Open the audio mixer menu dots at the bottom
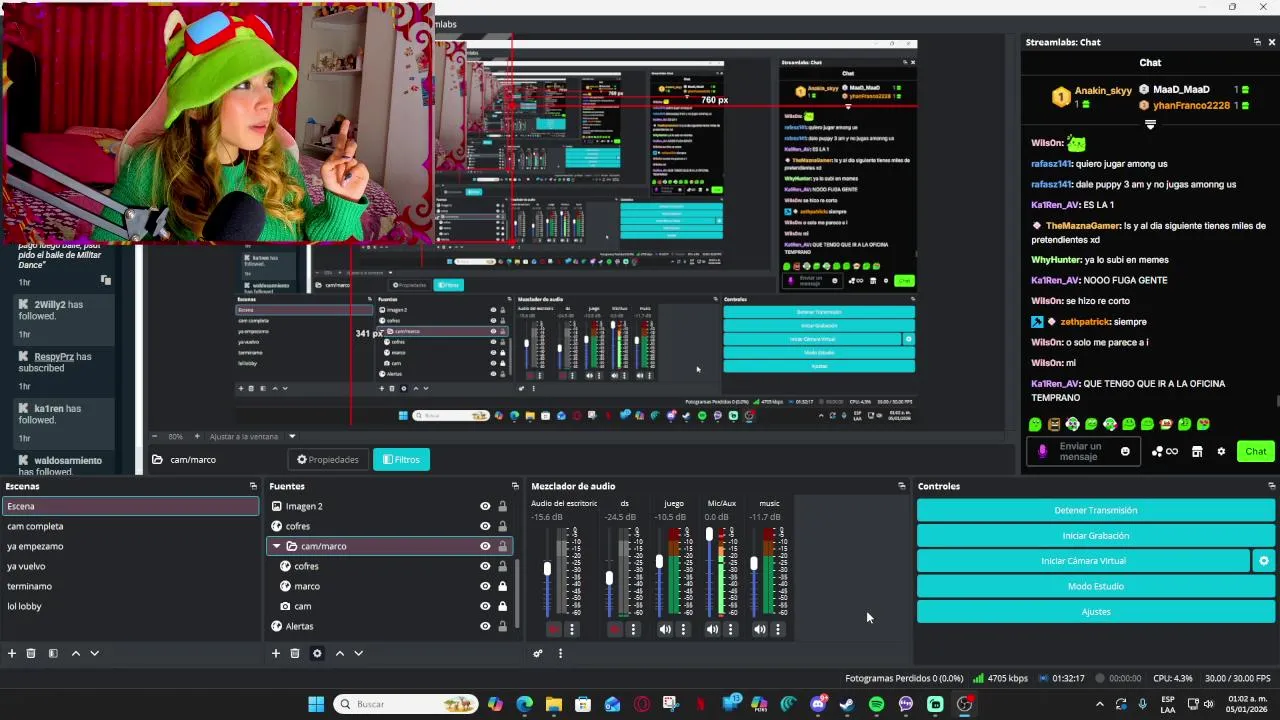Screen dimensions: 1280x720 click(560, 653)
